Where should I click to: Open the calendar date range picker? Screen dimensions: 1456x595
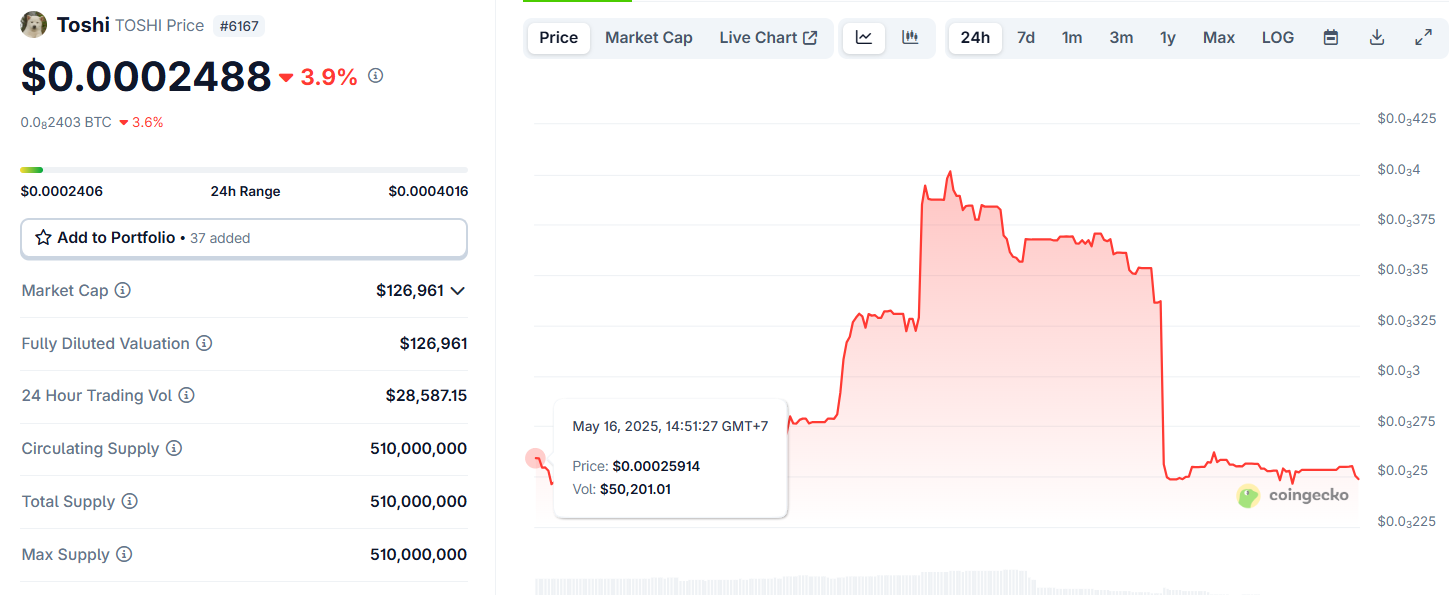coord(1331,38)
